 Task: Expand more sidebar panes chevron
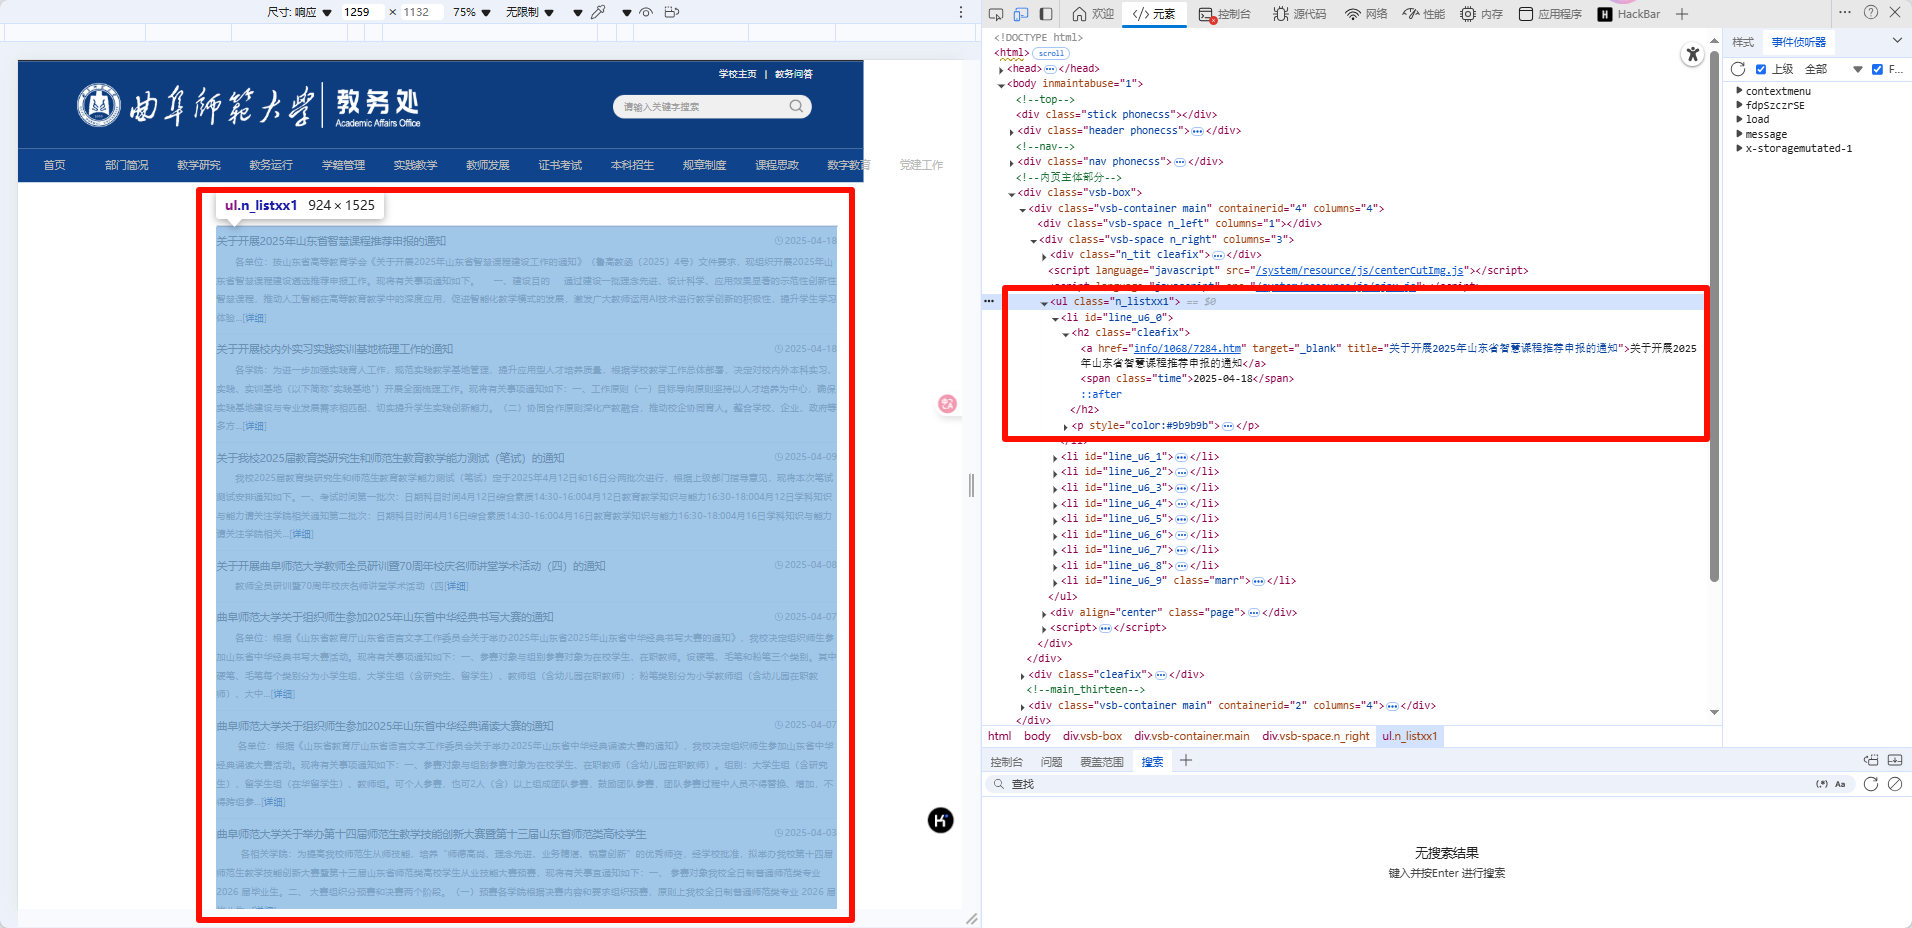pos(1897,41)
